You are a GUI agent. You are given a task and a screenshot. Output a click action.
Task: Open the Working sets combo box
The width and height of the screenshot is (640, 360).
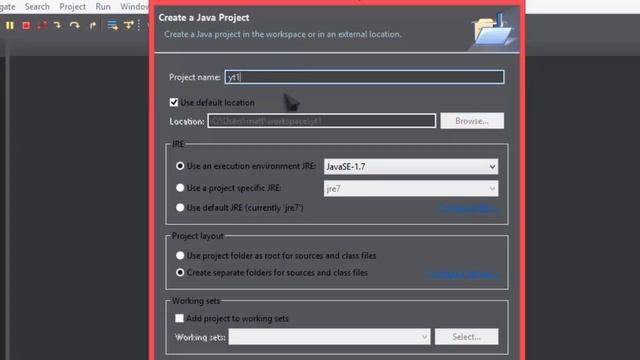(329, 337)
